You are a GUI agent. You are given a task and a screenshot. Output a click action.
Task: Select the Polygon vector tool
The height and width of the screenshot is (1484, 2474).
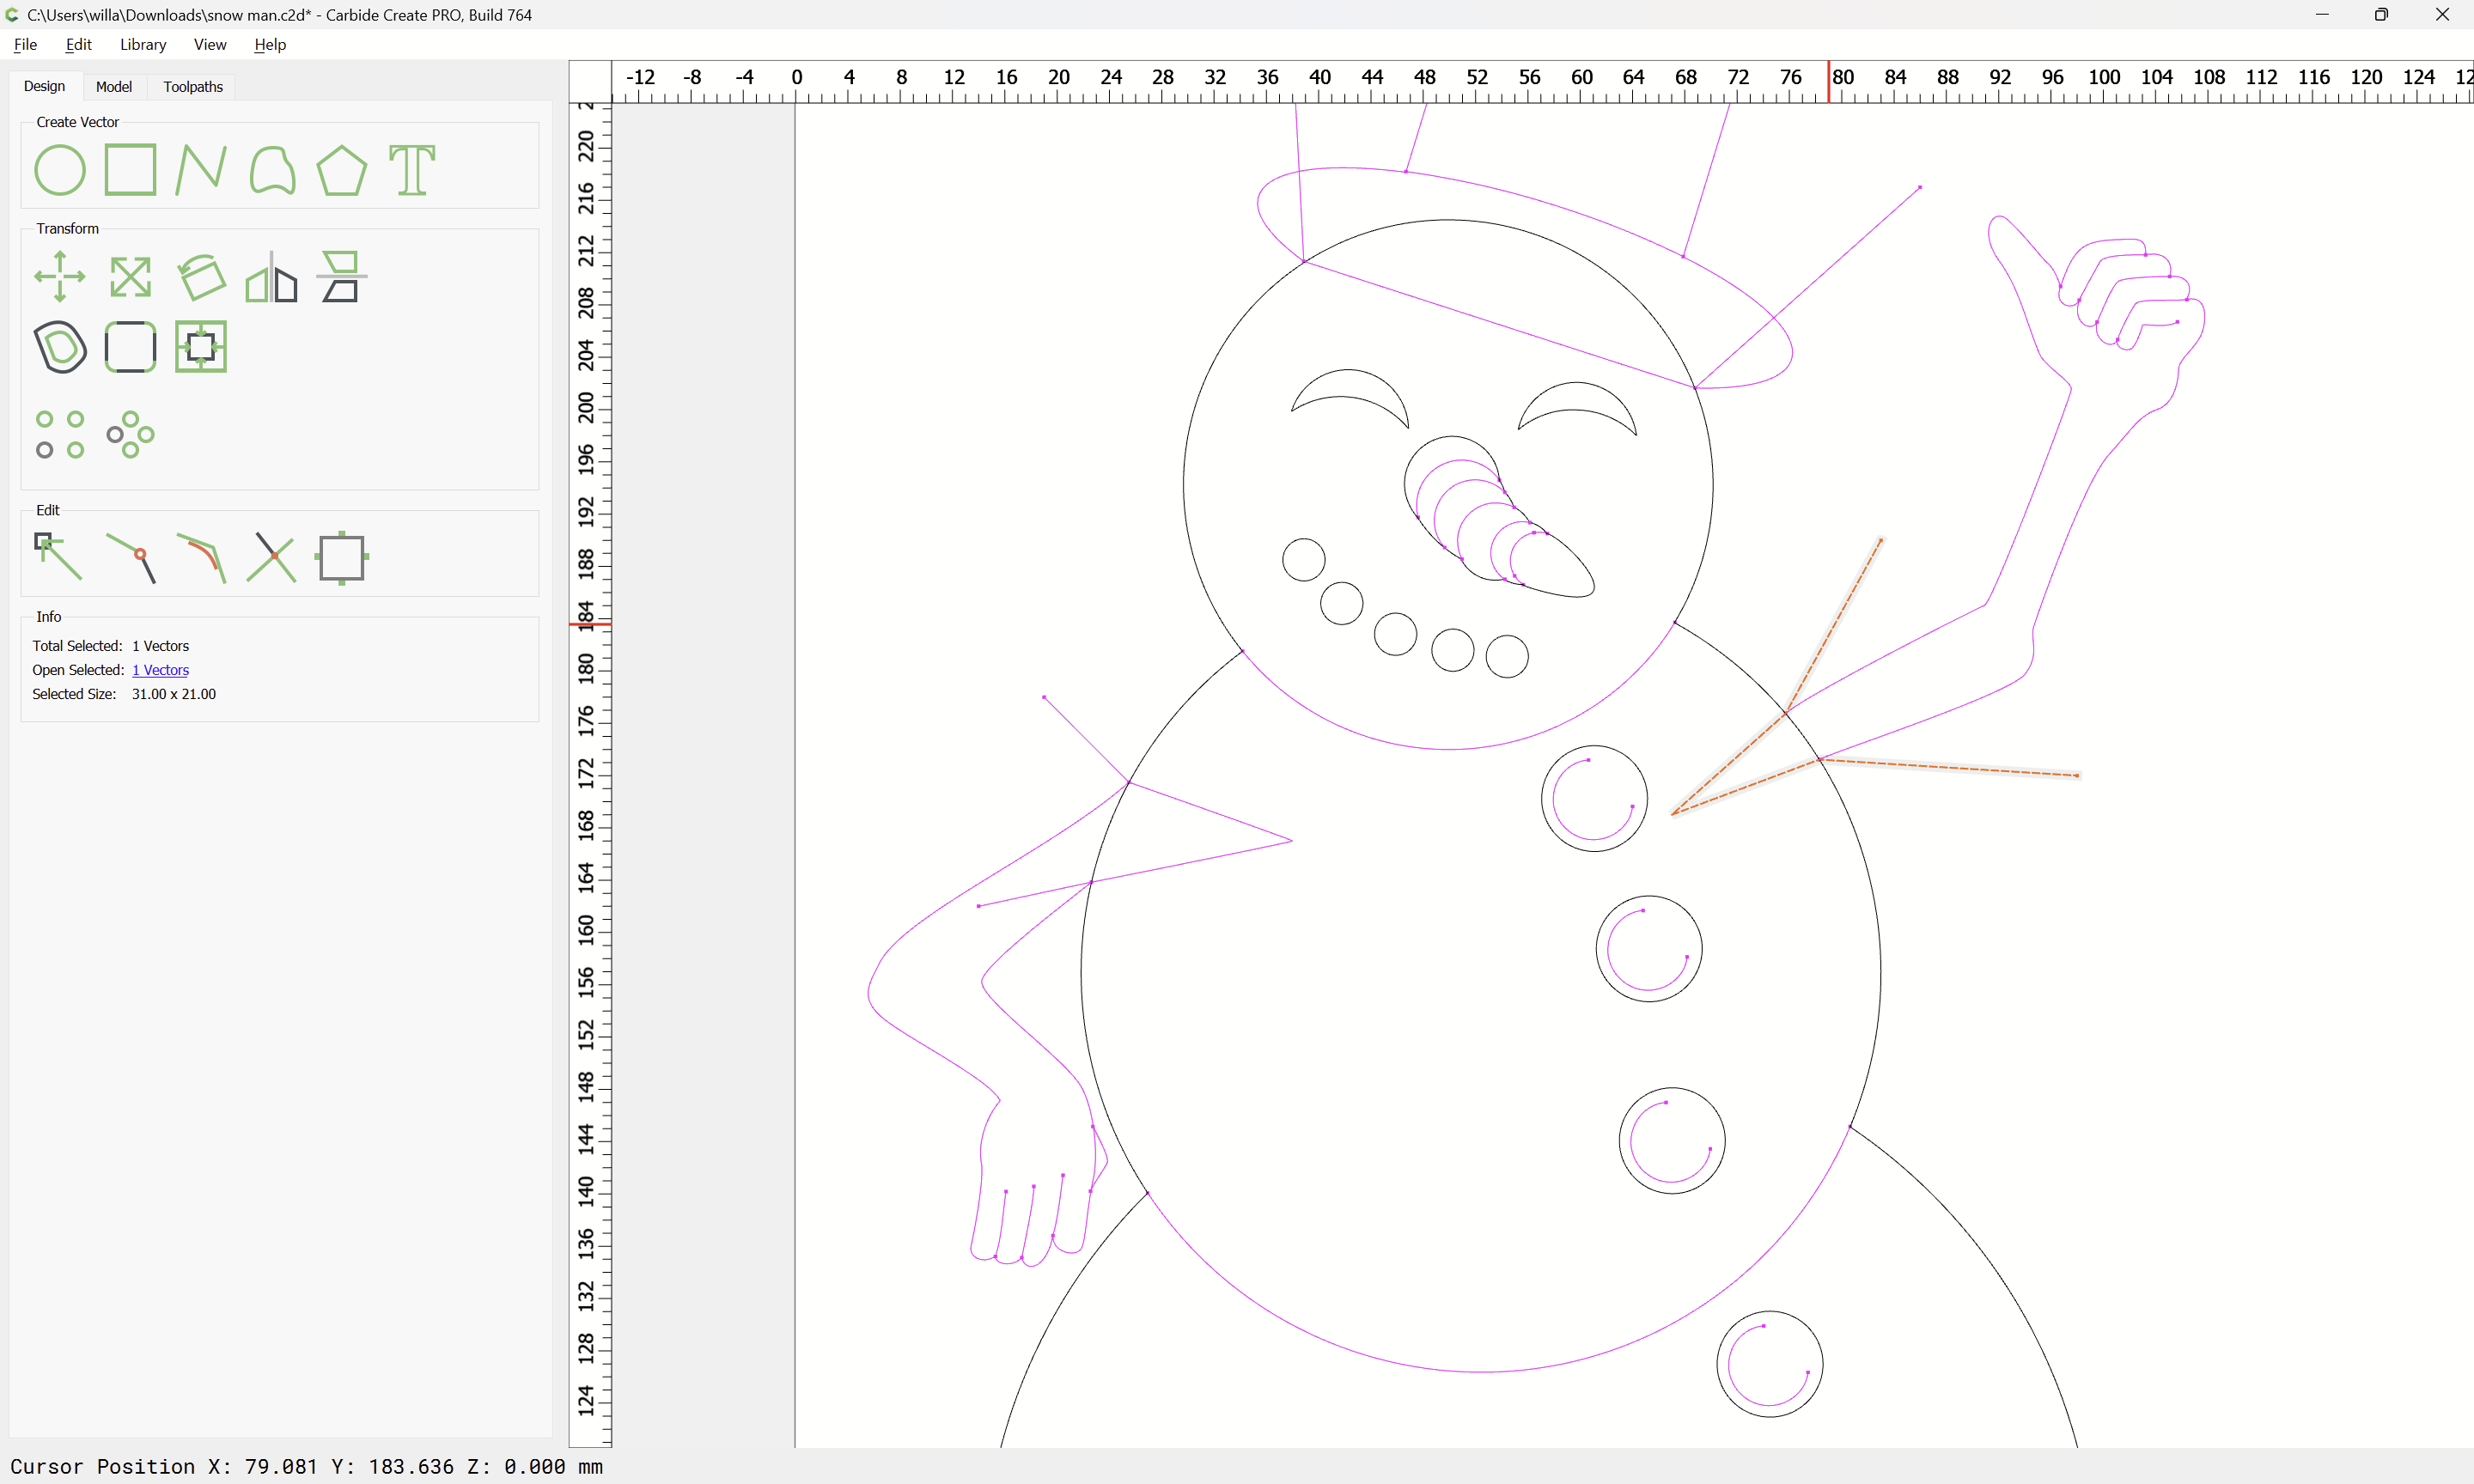tap(342, 169)
